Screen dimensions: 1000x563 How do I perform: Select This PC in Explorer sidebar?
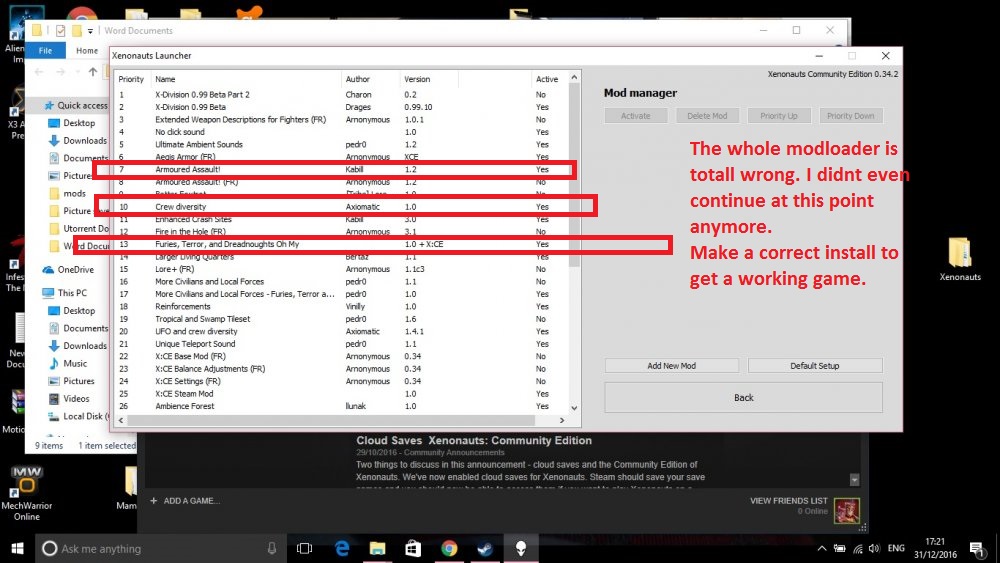(65, 293)
